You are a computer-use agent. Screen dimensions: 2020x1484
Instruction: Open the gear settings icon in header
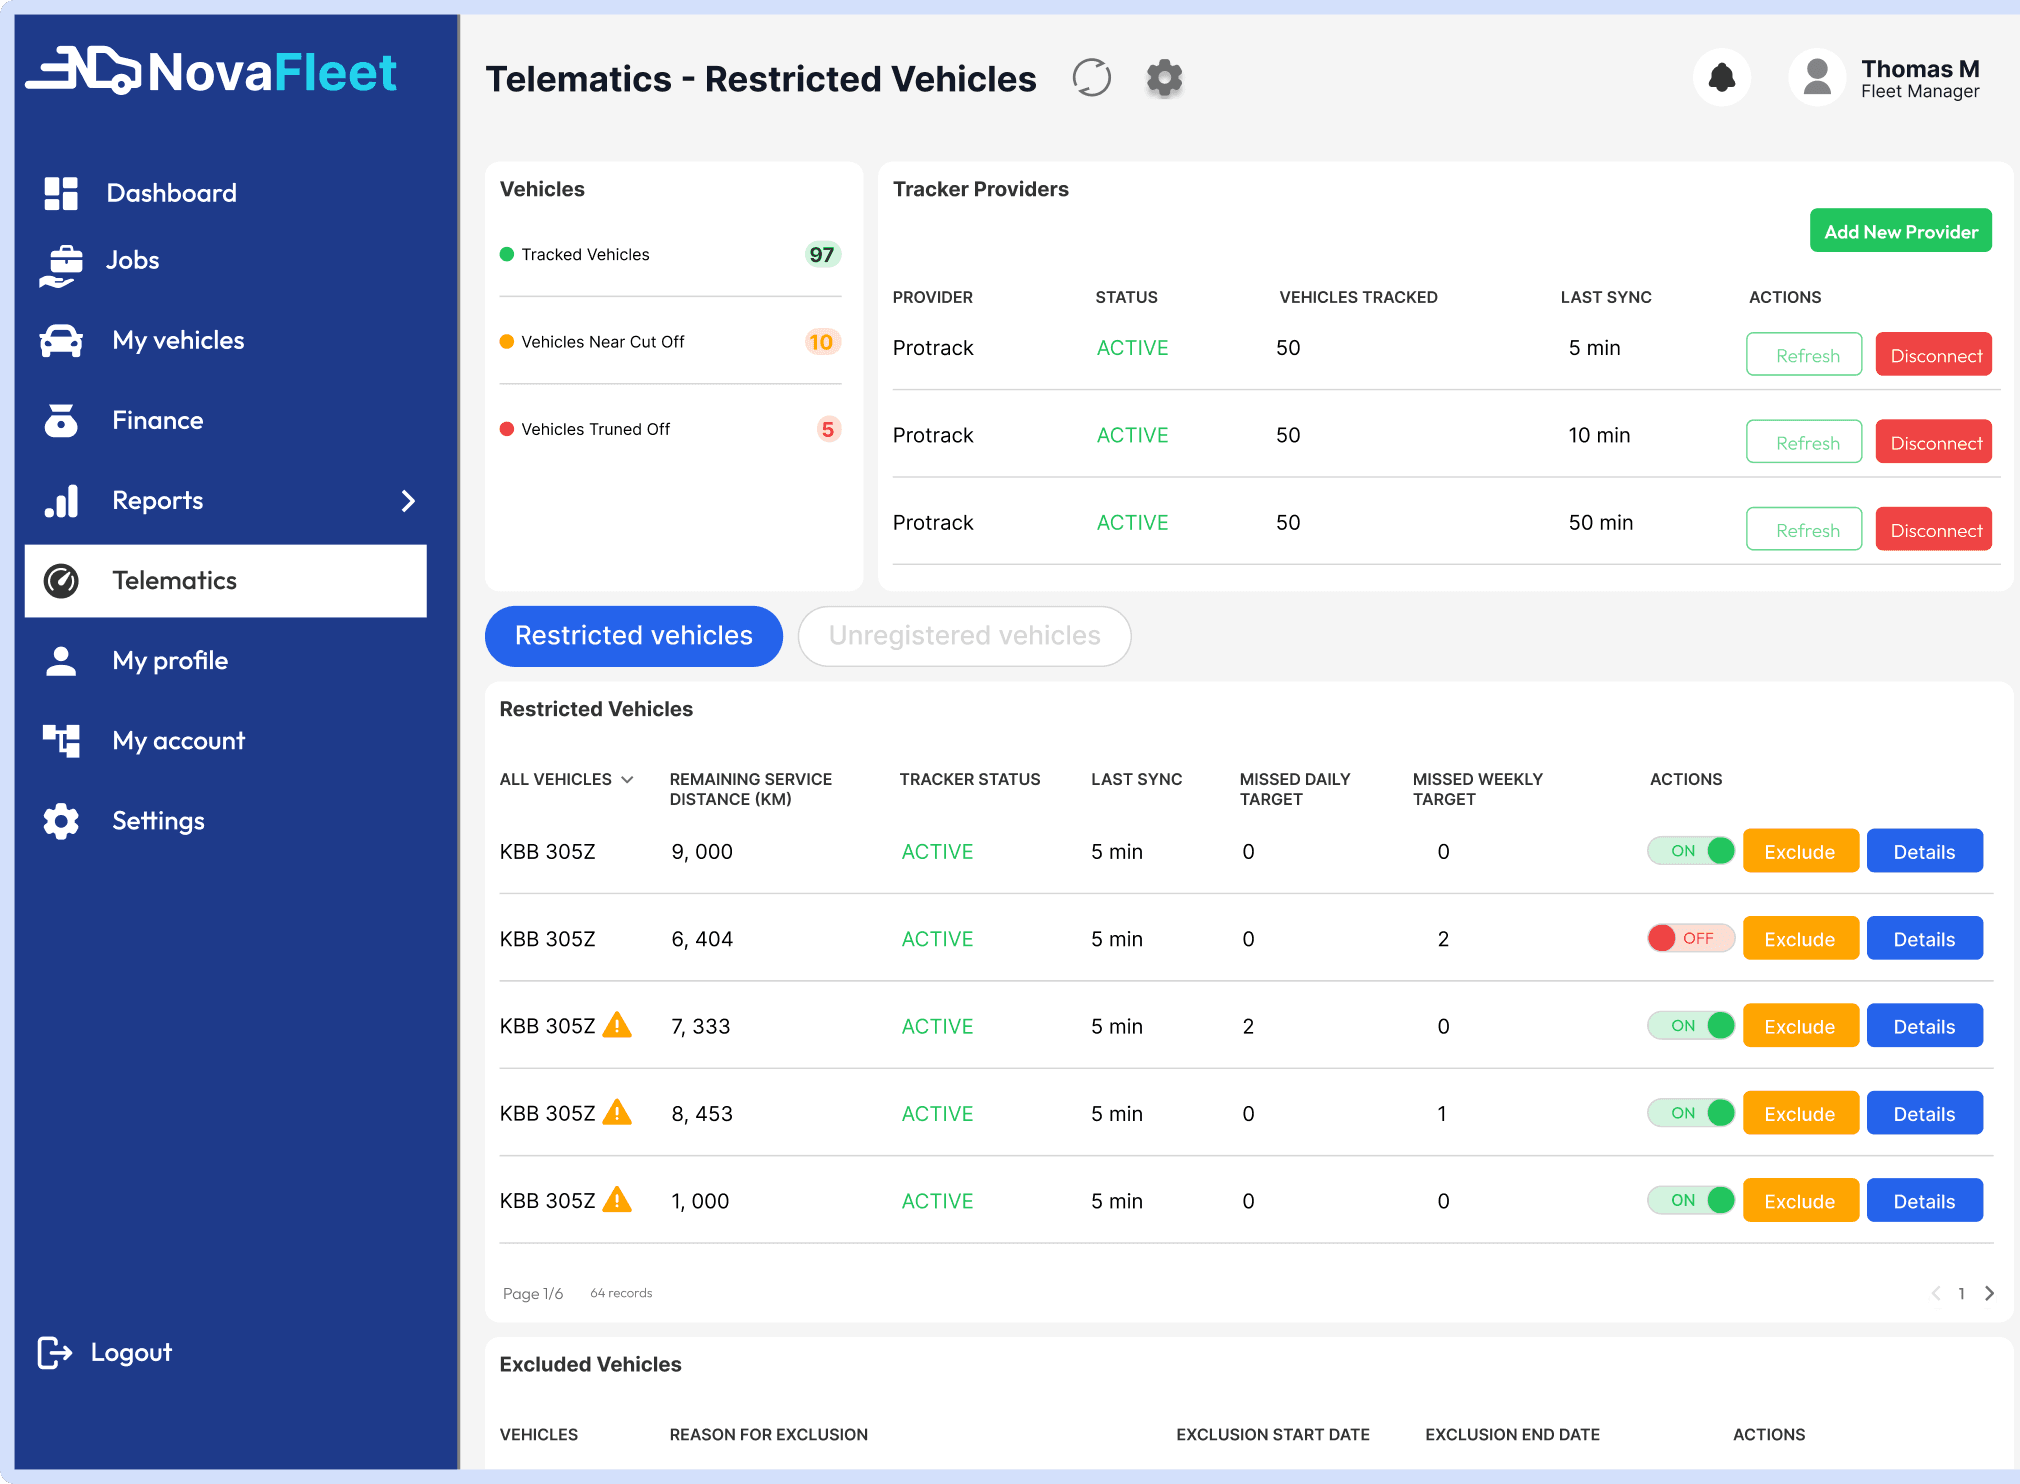(1164, 78)
